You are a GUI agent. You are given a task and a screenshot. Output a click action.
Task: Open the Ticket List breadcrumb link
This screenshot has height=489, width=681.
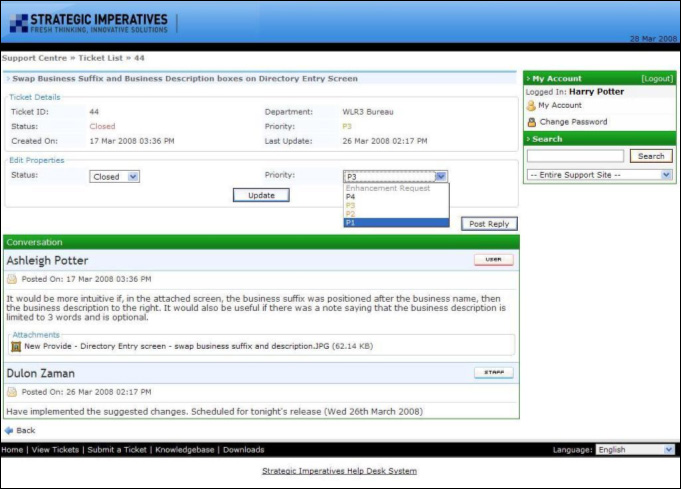(x=102, y=58)
